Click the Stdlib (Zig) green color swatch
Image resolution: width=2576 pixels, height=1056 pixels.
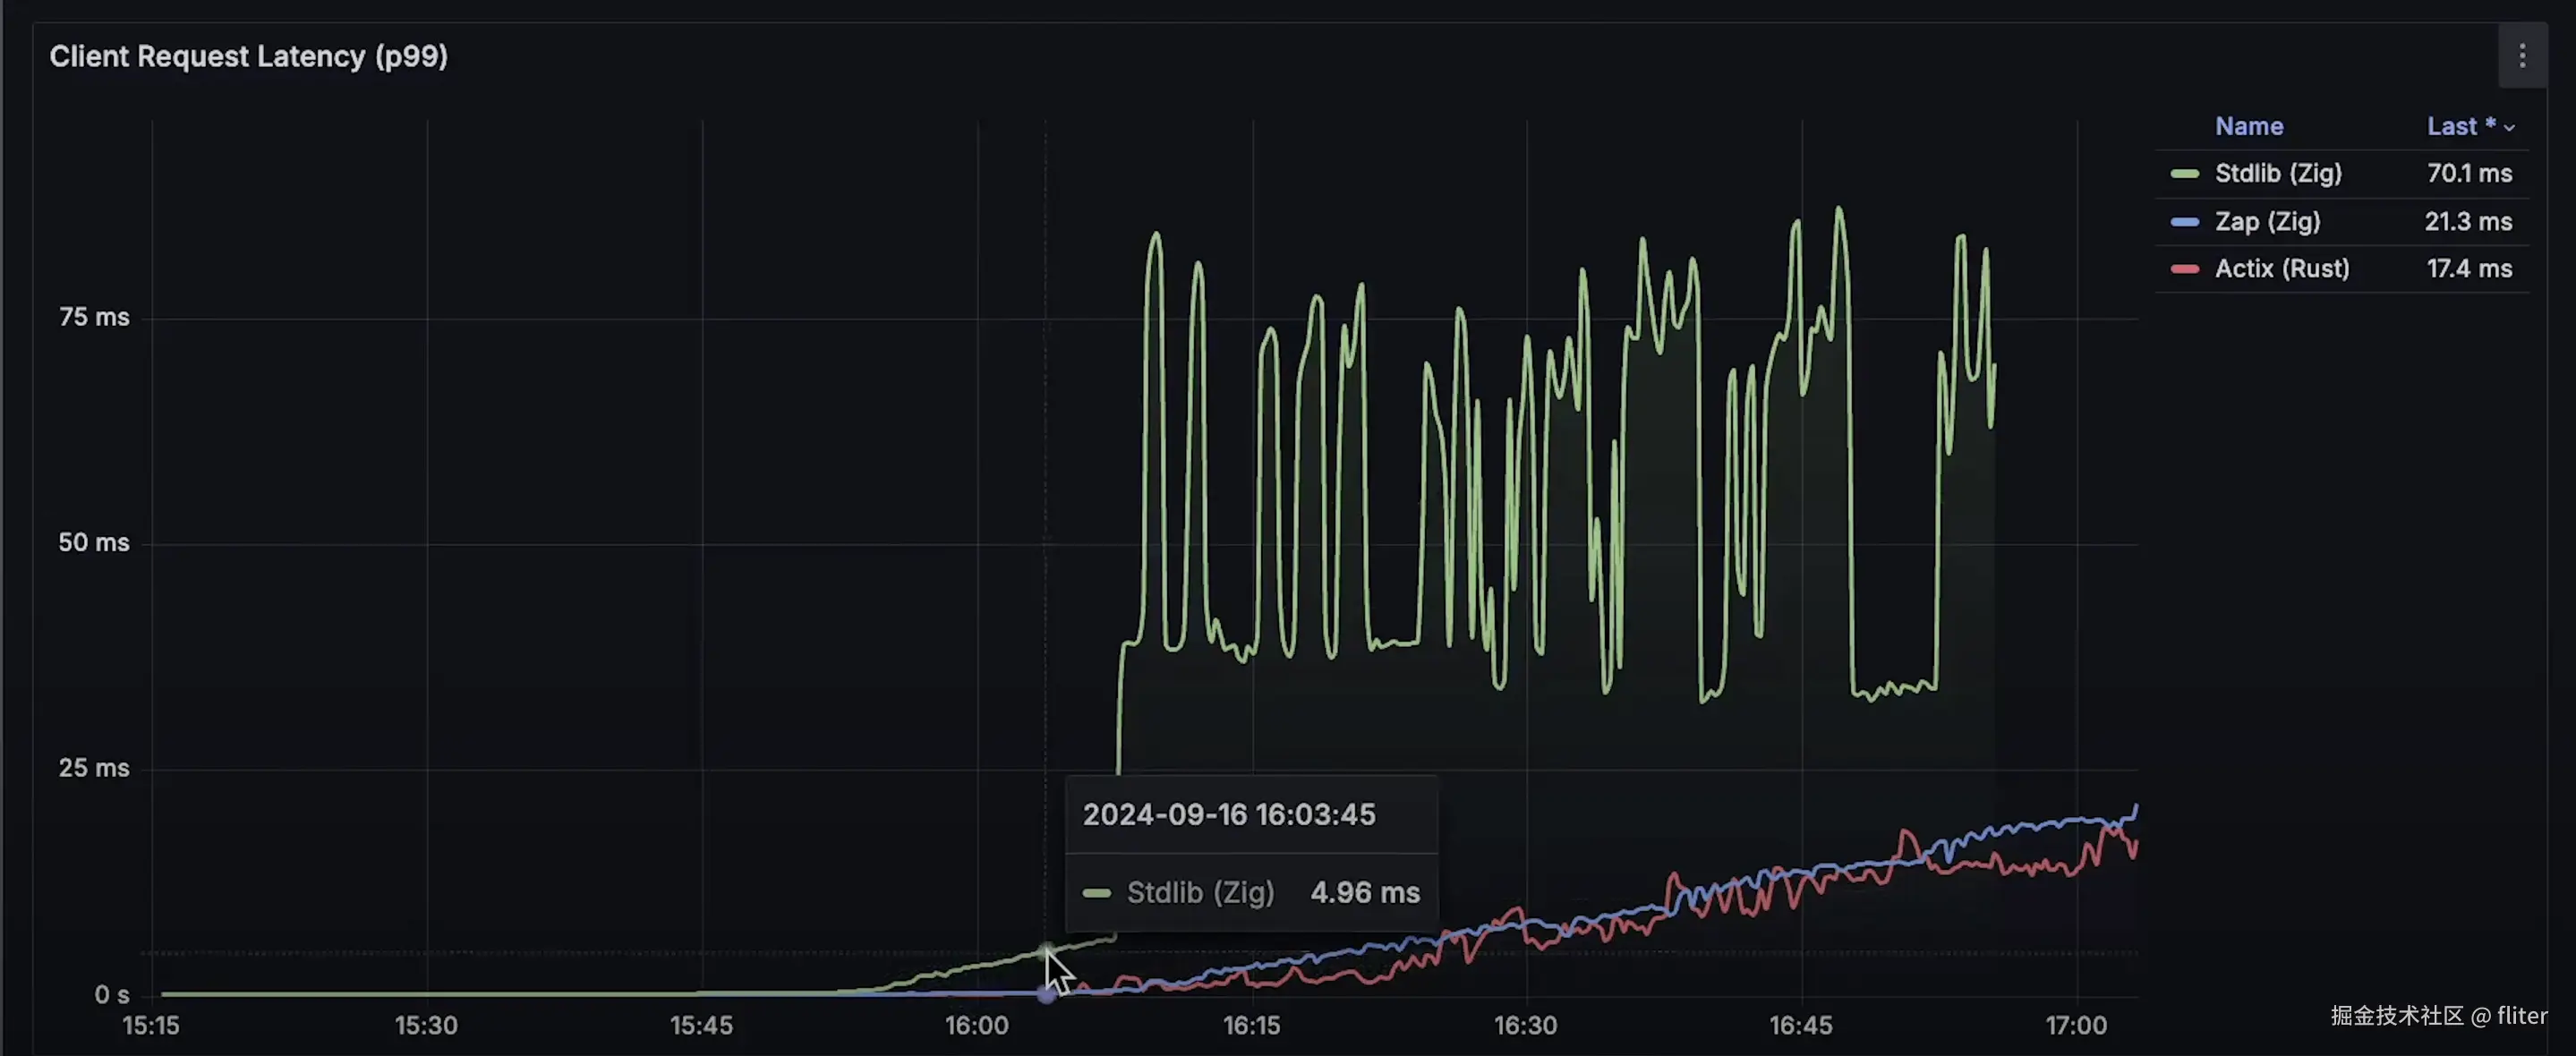(x=2184, y=174)
